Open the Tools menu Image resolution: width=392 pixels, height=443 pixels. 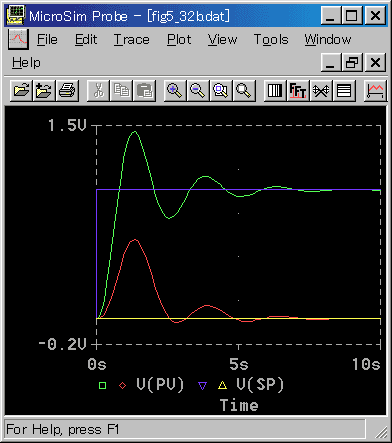(x=271, y=40)
